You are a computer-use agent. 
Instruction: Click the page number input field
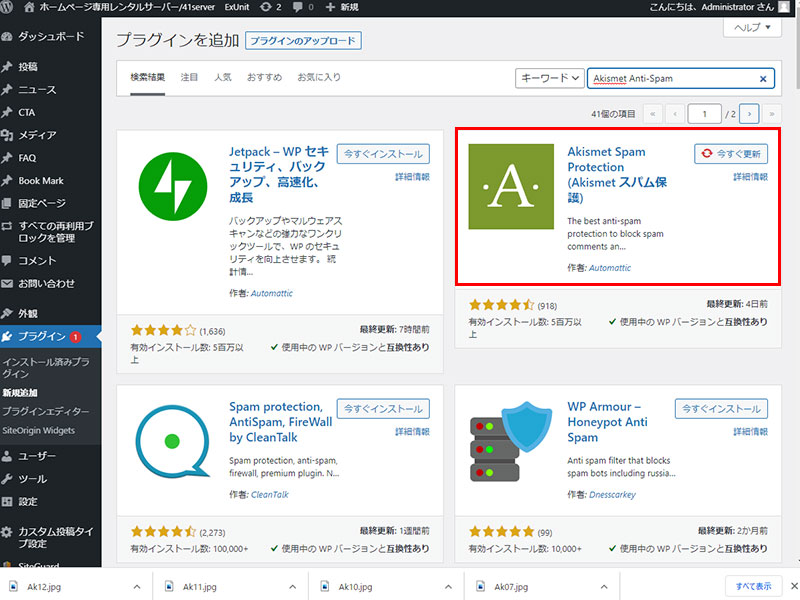click(705, 114)
